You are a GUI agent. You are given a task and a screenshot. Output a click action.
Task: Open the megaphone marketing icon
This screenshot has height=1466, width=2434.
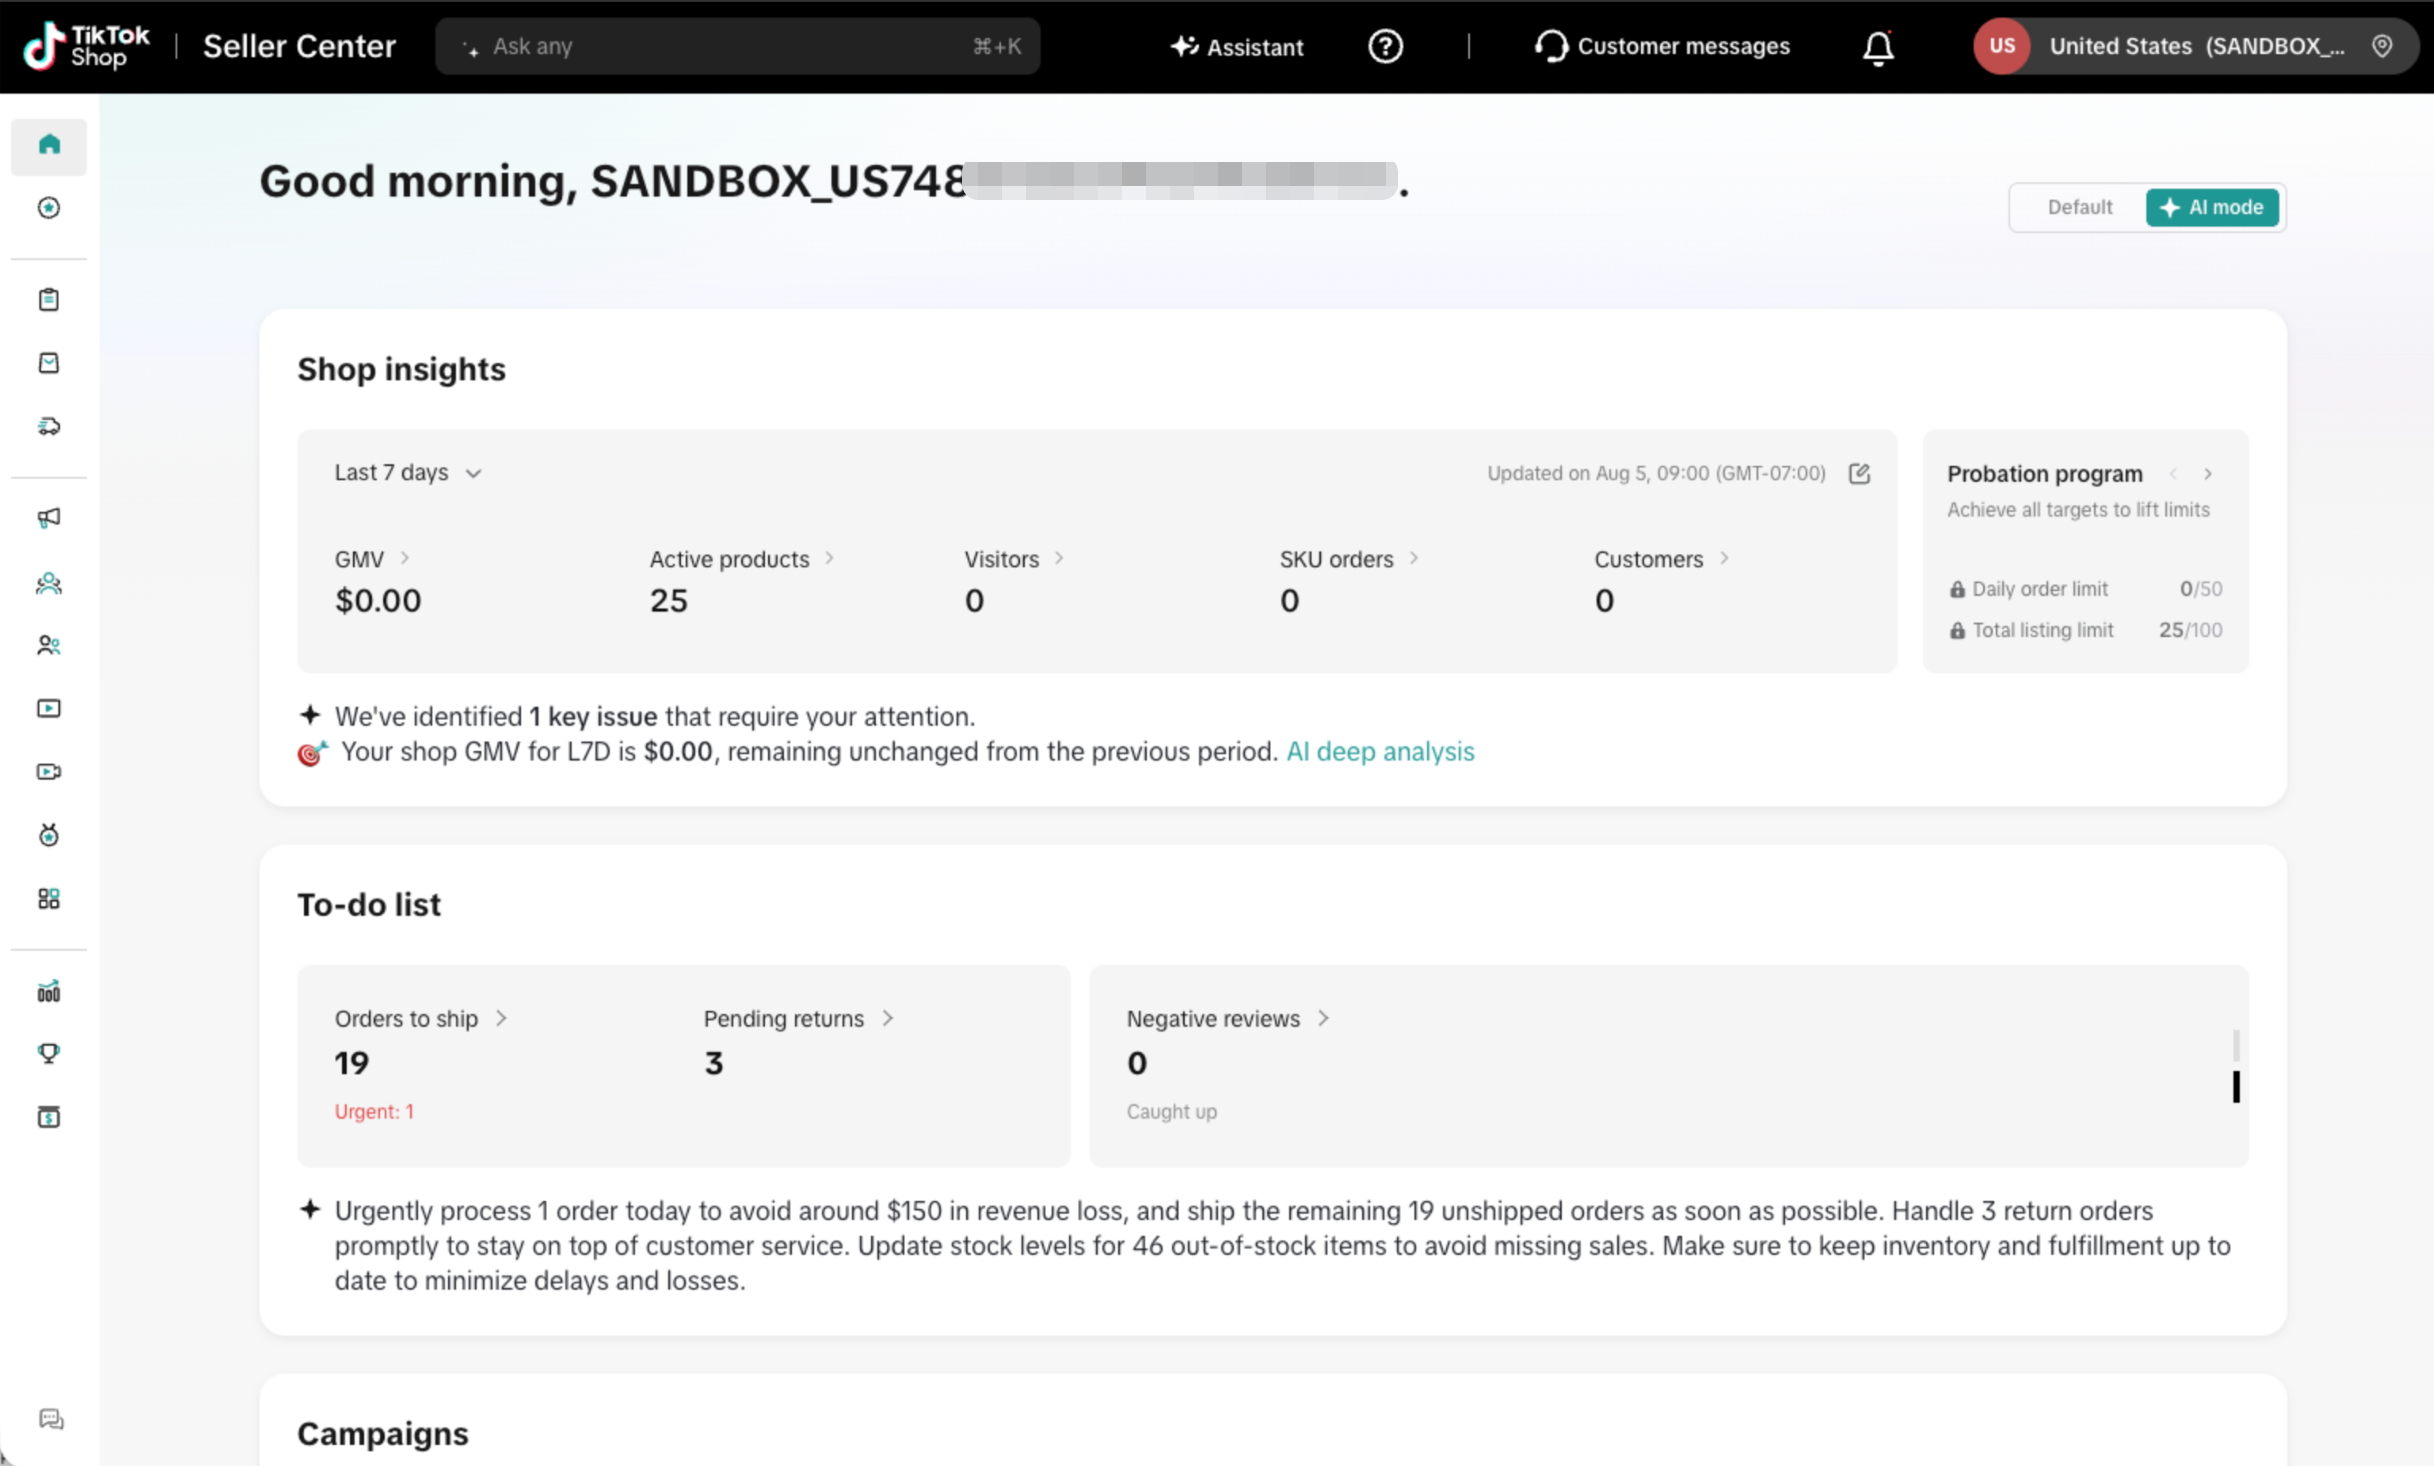click(49, 518)
